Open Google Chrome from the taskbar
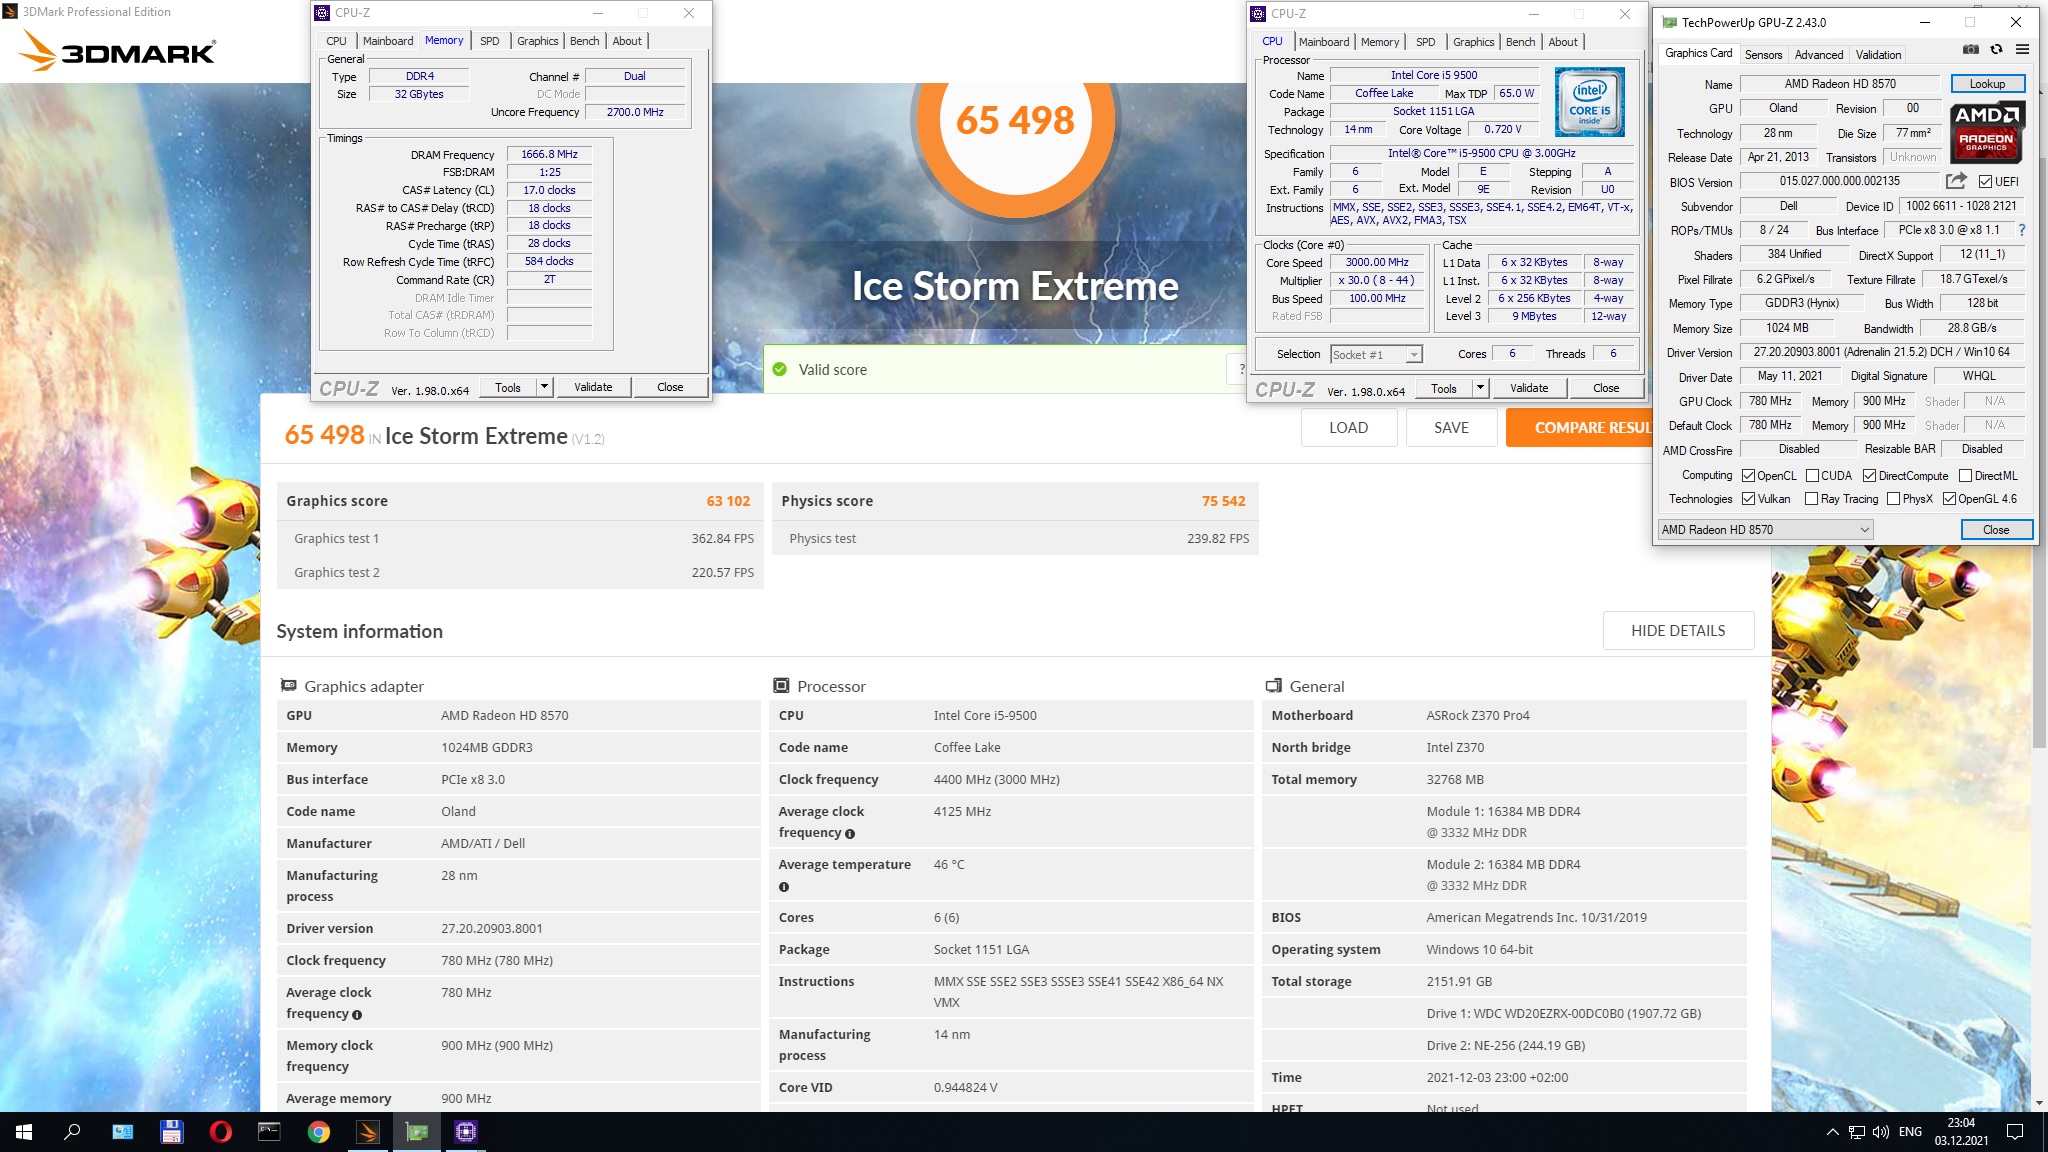 click(x=319, y=1132)
